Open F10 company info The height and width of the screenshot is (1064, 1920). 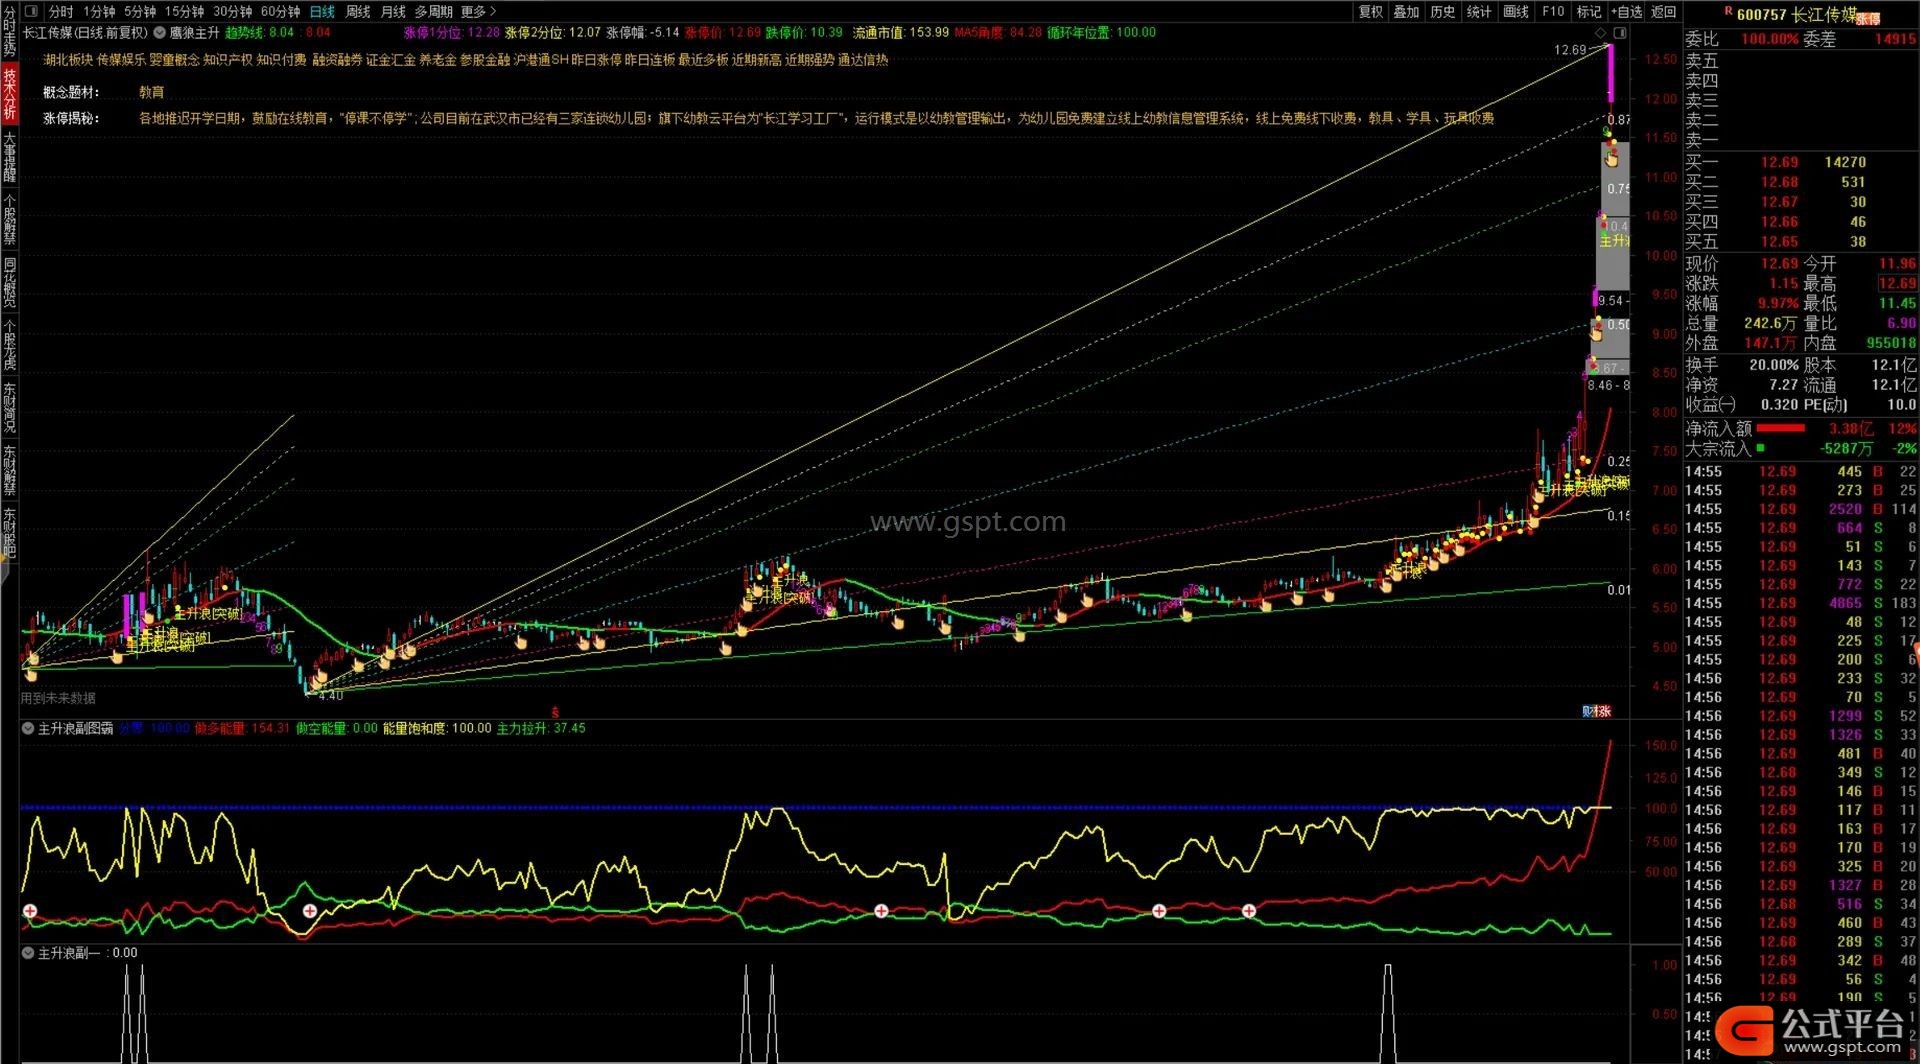click(1553, 11)
